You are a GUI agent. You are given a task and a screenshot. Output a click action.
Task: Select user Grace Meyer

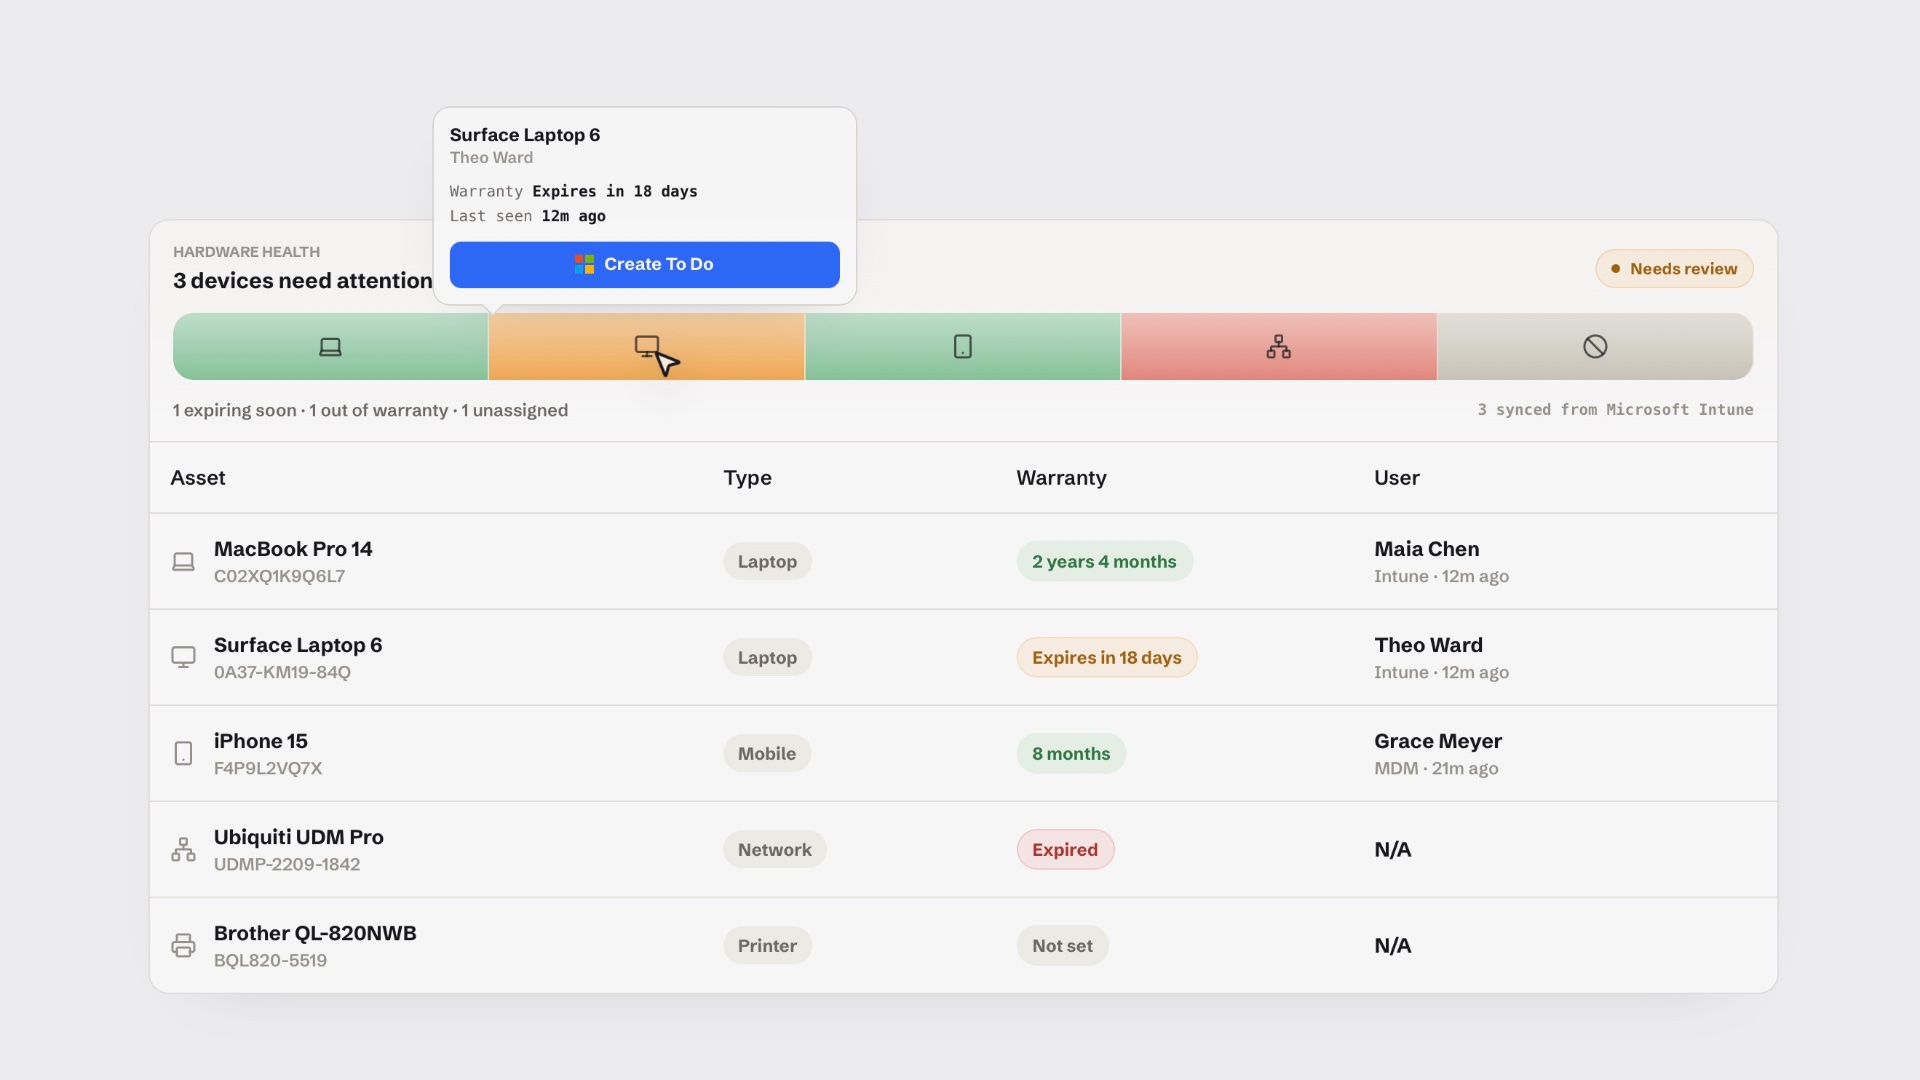tap(1437, 741)
